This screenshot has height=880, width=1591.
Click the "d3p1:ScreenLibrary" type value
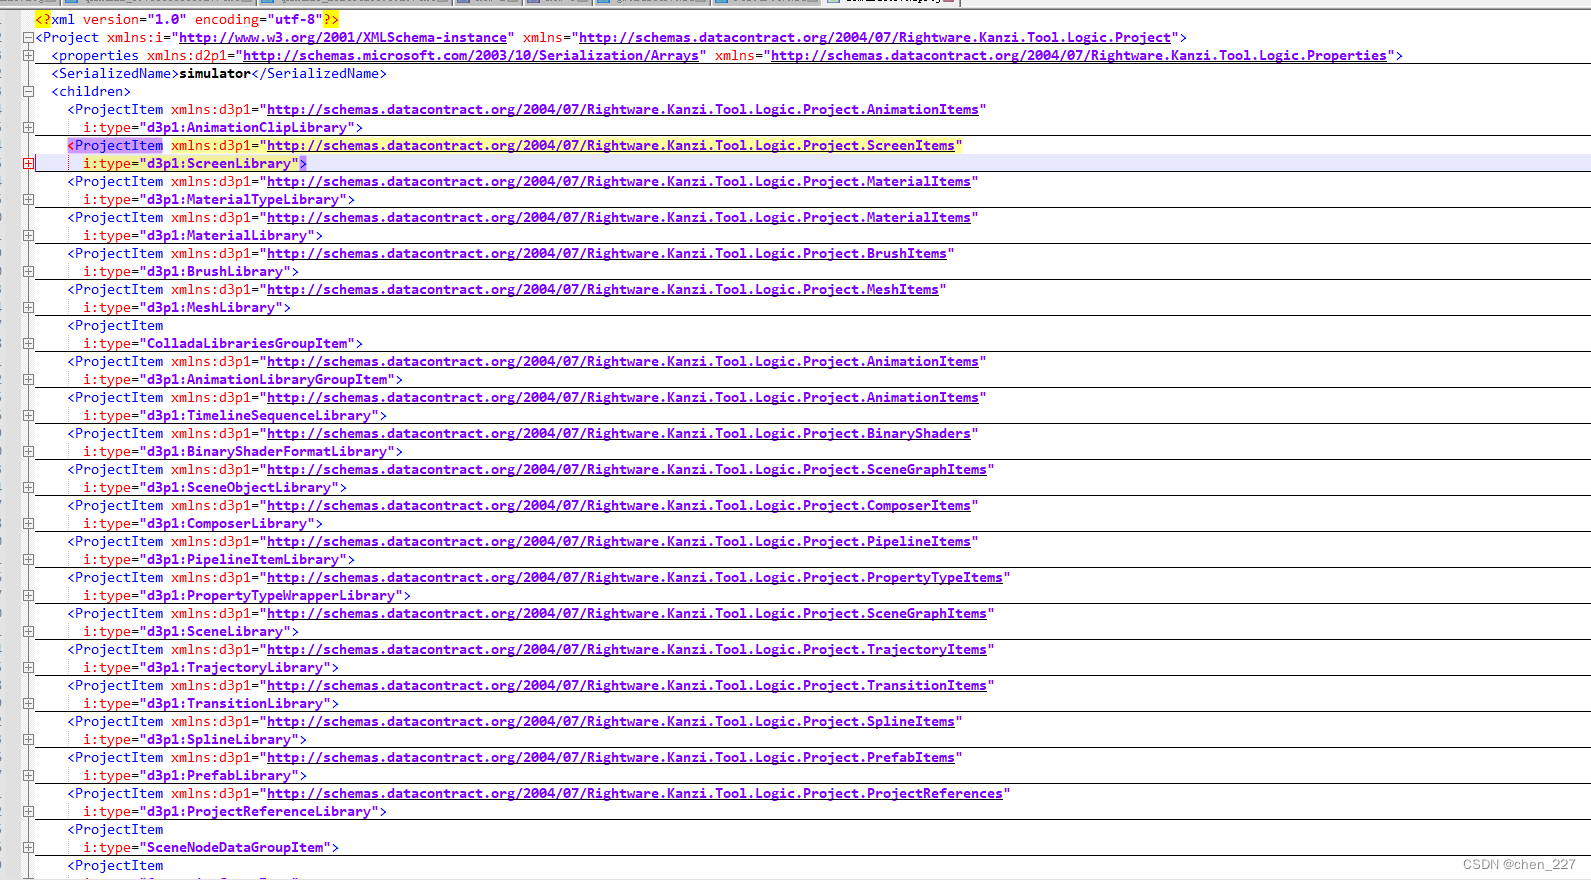click(x=219, y=164)
